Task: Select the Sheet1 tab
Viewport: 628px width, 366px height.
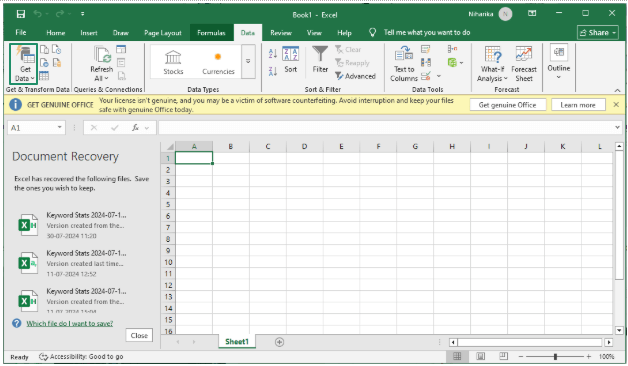Action: [237, 342]
